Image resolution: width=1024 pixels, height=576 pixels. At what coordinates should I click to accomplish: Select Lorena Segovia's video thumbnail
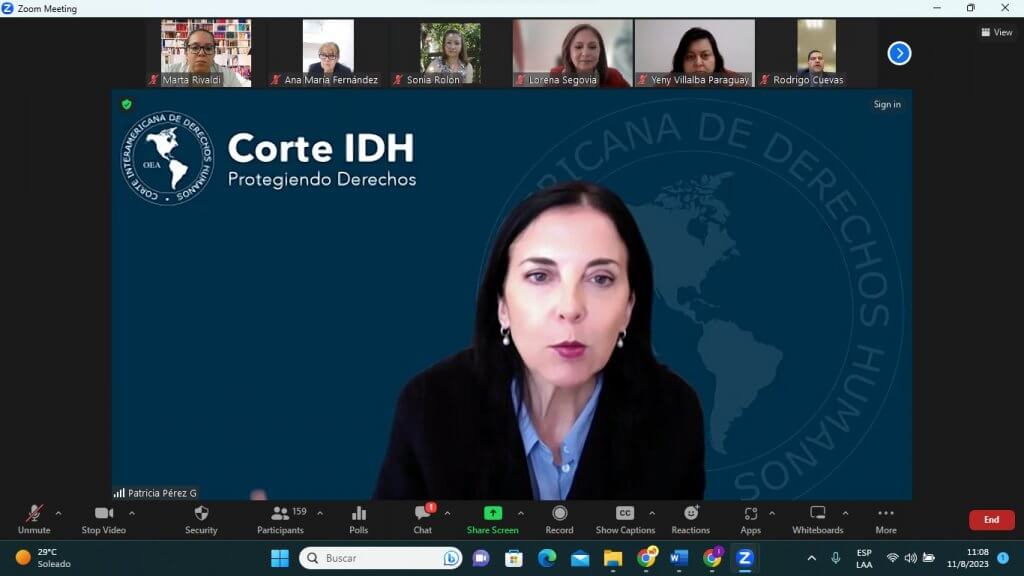pos(573,53)
